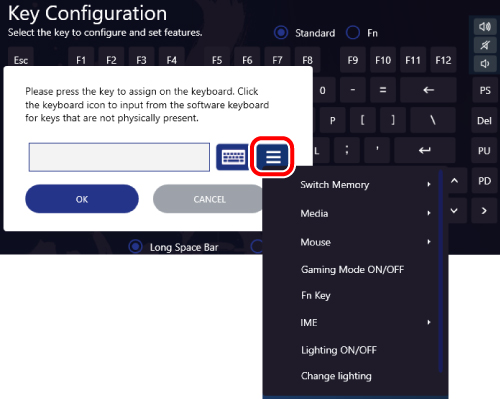Screen dimensions: 500x399
Task: Select the apostrophe key
Action: (377, 150)
